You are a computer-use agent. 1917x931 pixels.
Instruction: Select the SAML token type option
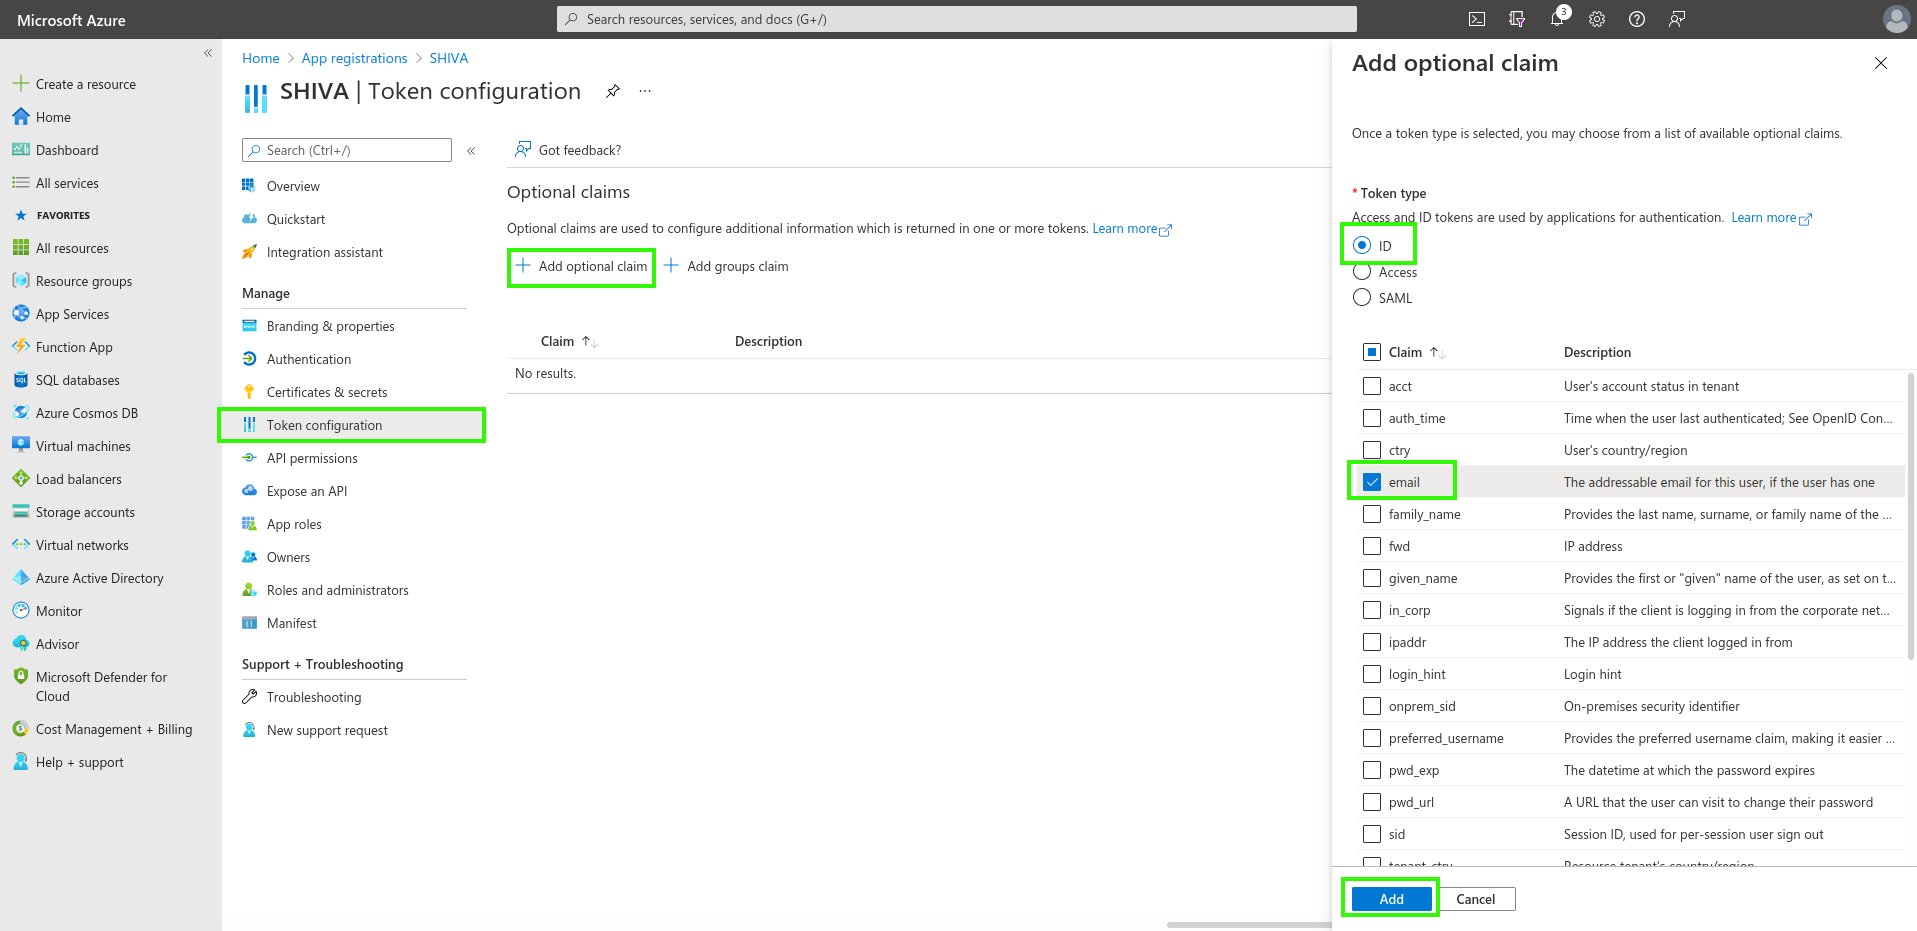pos(1362,298)
